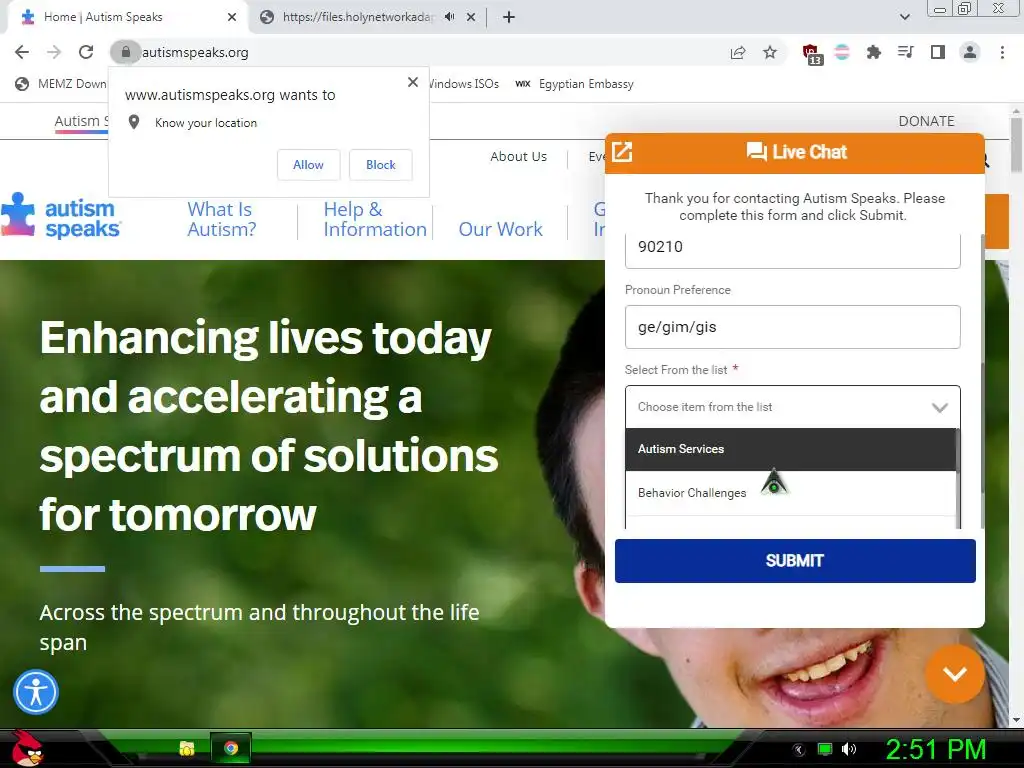
Task: Click the Chrome icon in the taskbar
Action: point(231,748)
